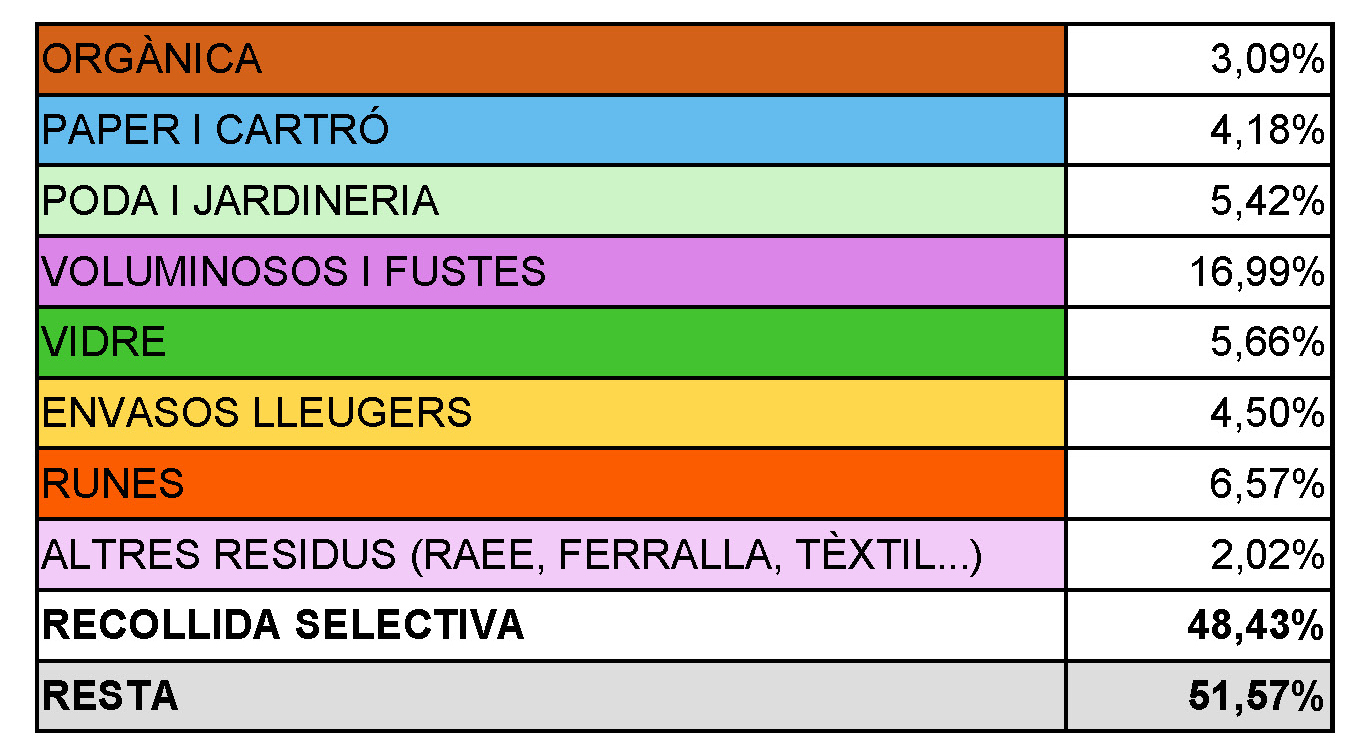Select the yellow ENVASOS LLEUGERS cell
Screen dimensions: 1360x752
tap(552, 413)
